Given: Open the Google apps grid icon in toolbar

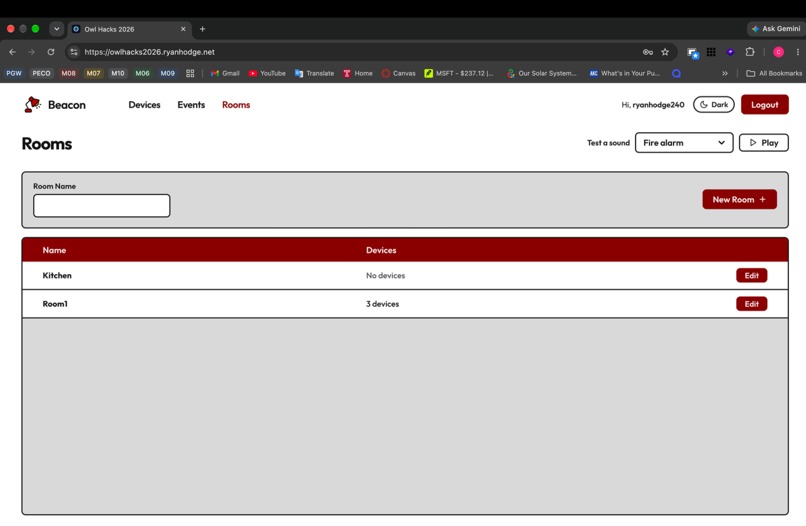Looking at the screenshot, I should [711, 52].
